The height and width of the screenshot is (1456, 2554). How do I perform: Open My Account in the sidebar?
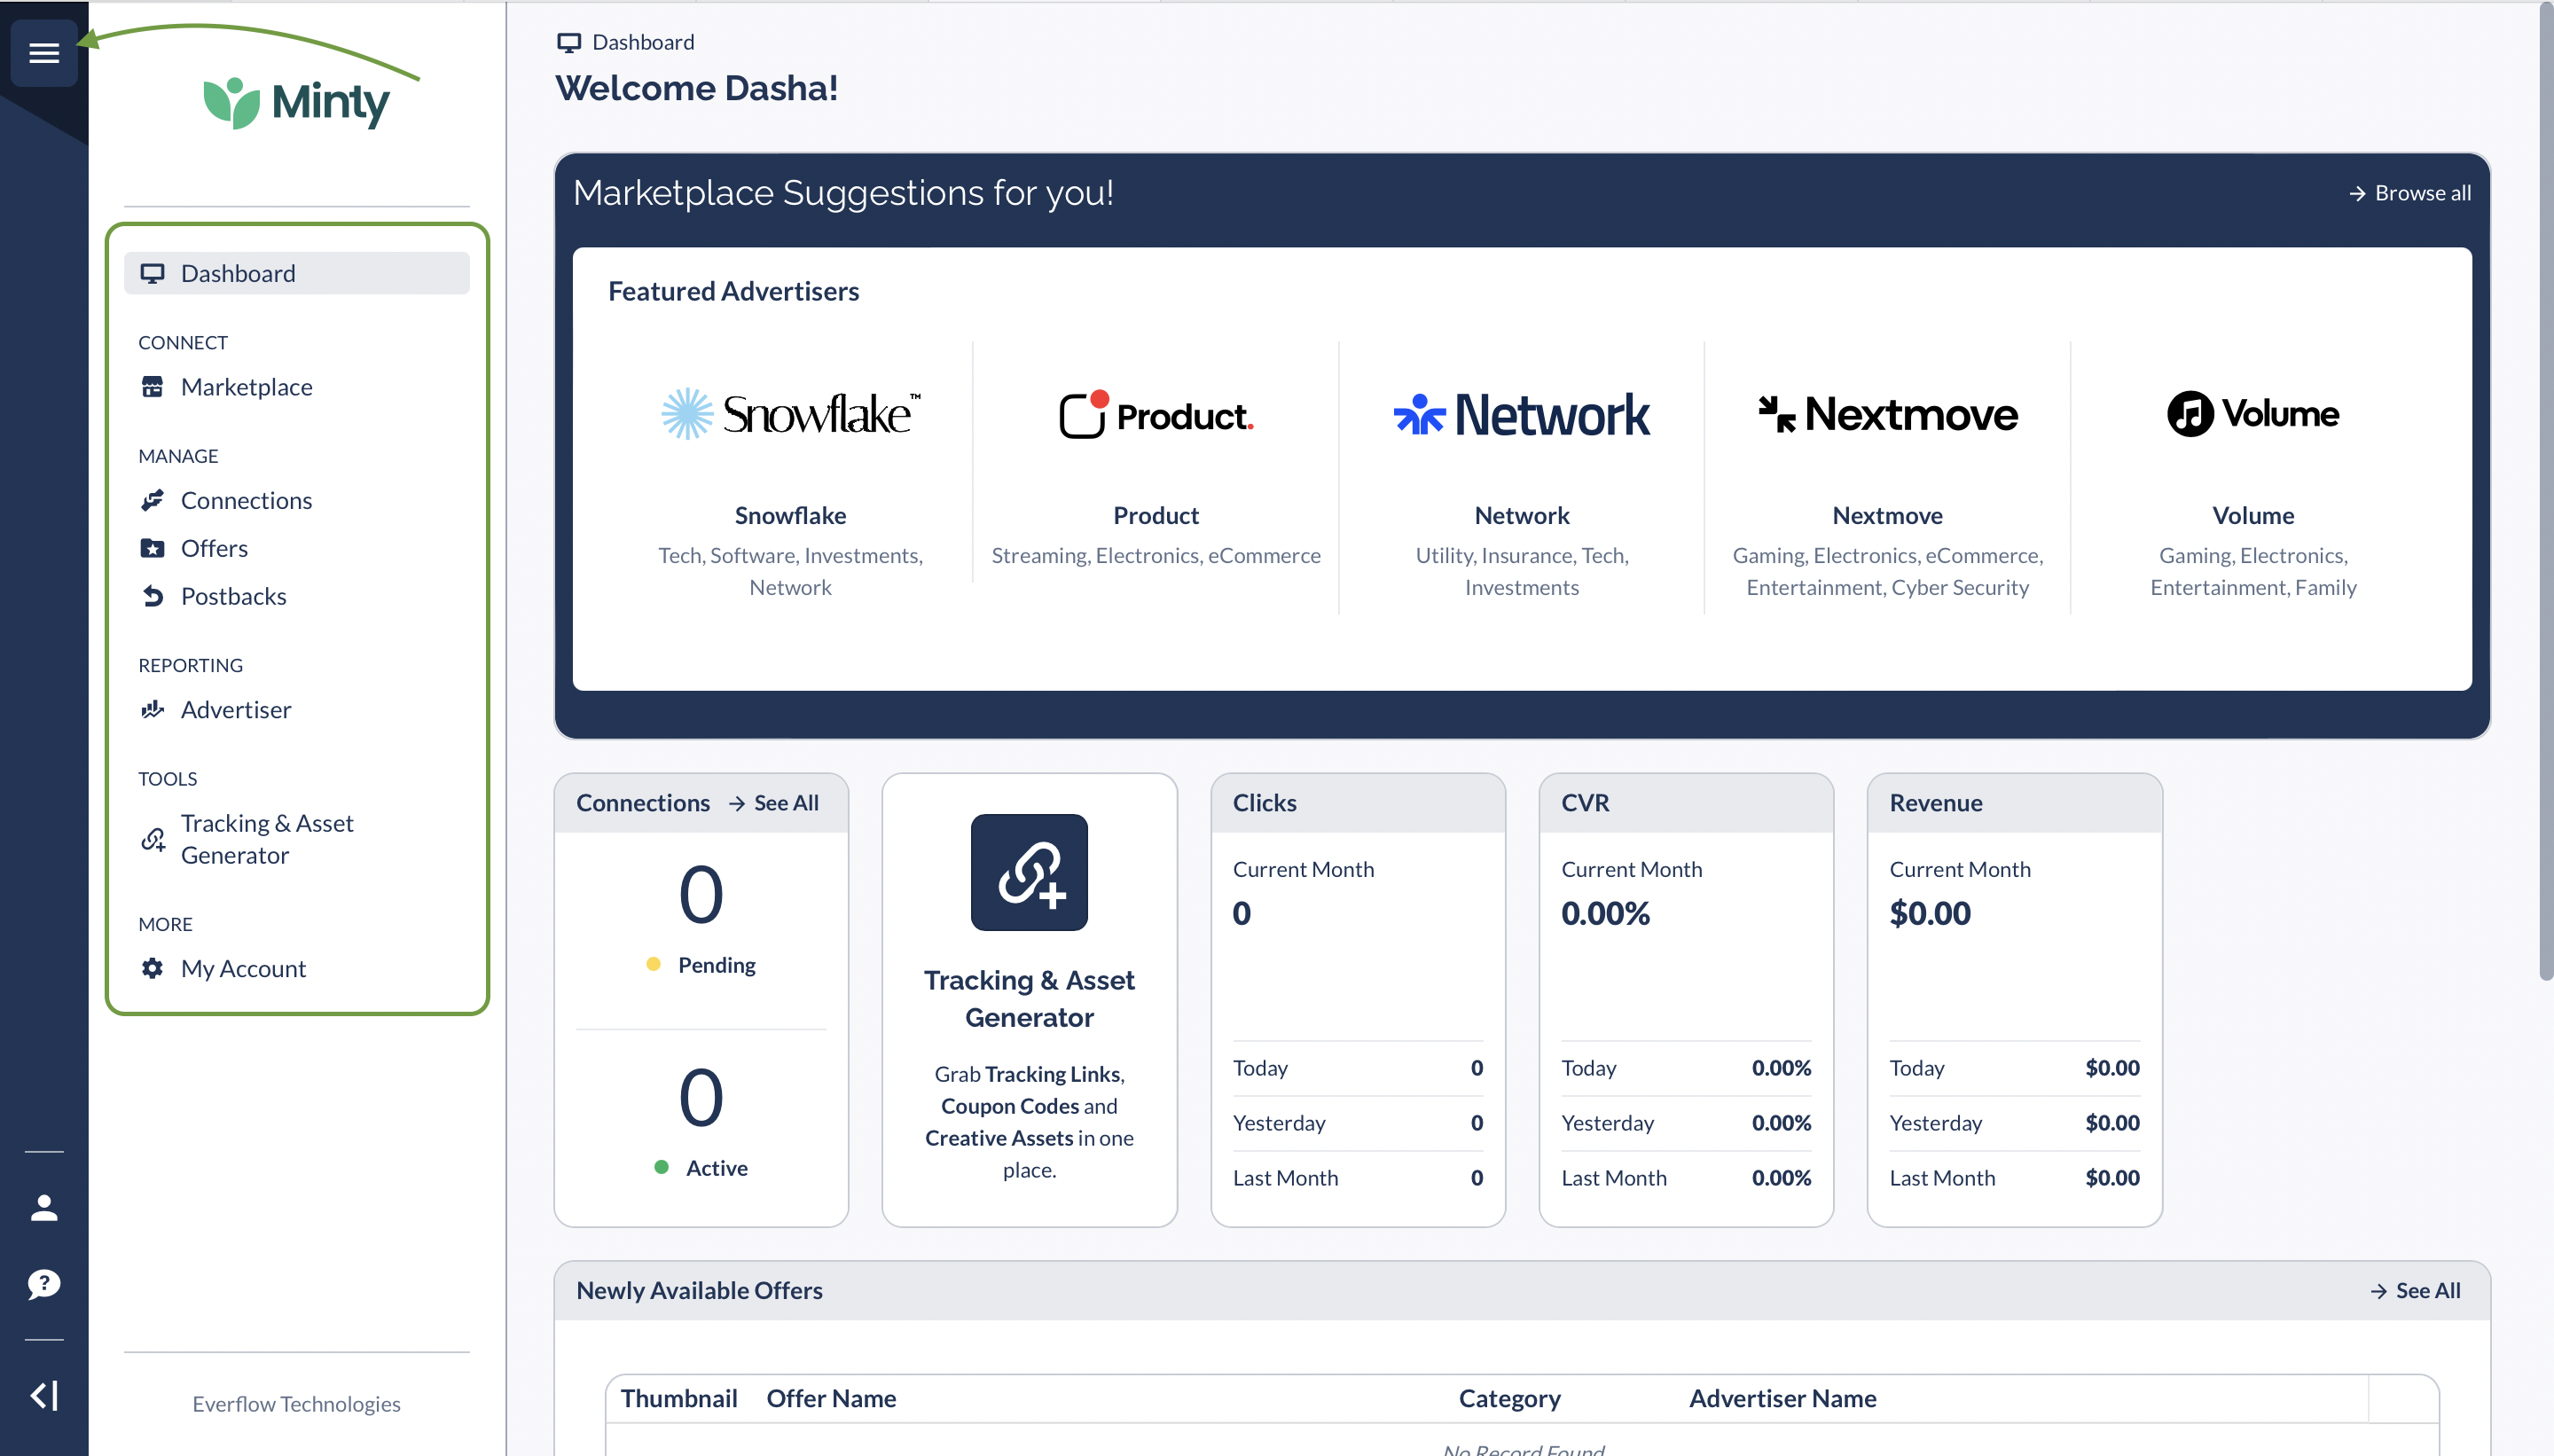coord(243,968)
